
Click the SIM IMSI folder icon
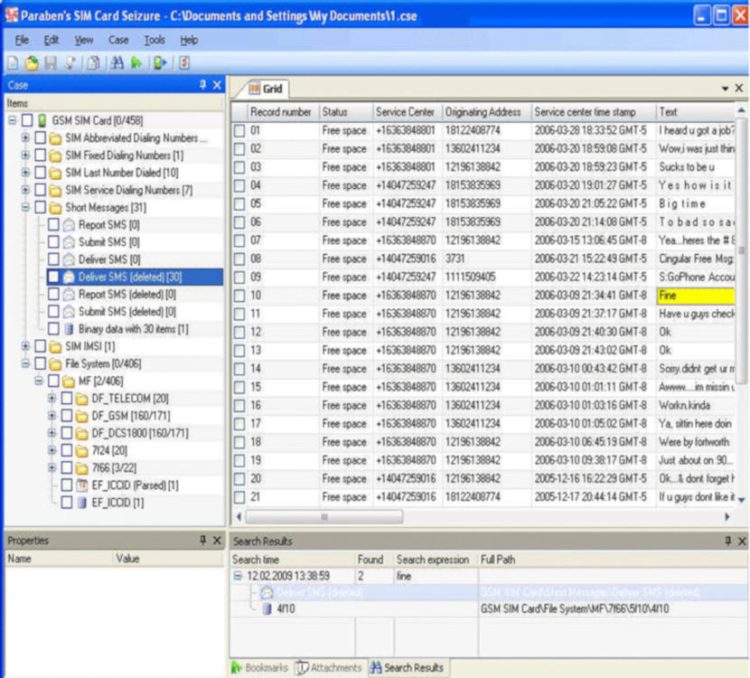coord(55,346)
